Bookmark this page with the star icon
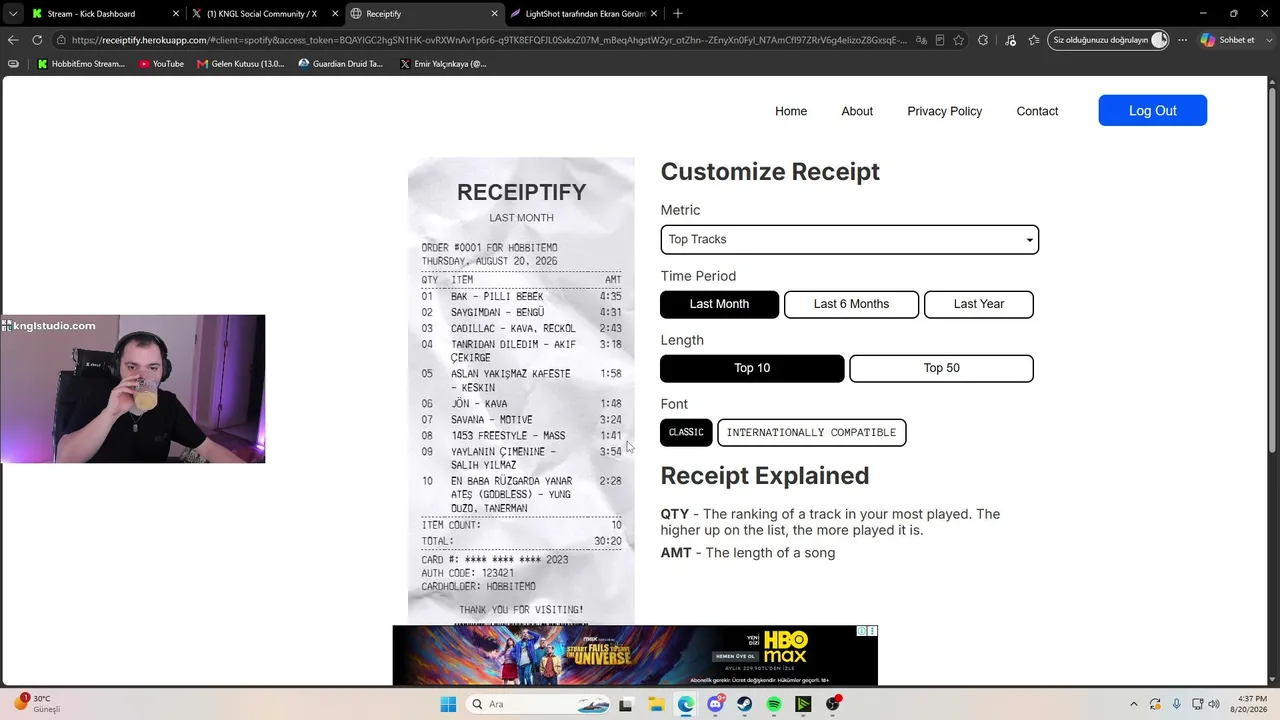The width and height of the screenshot is (1280, 720). point(959,40)
